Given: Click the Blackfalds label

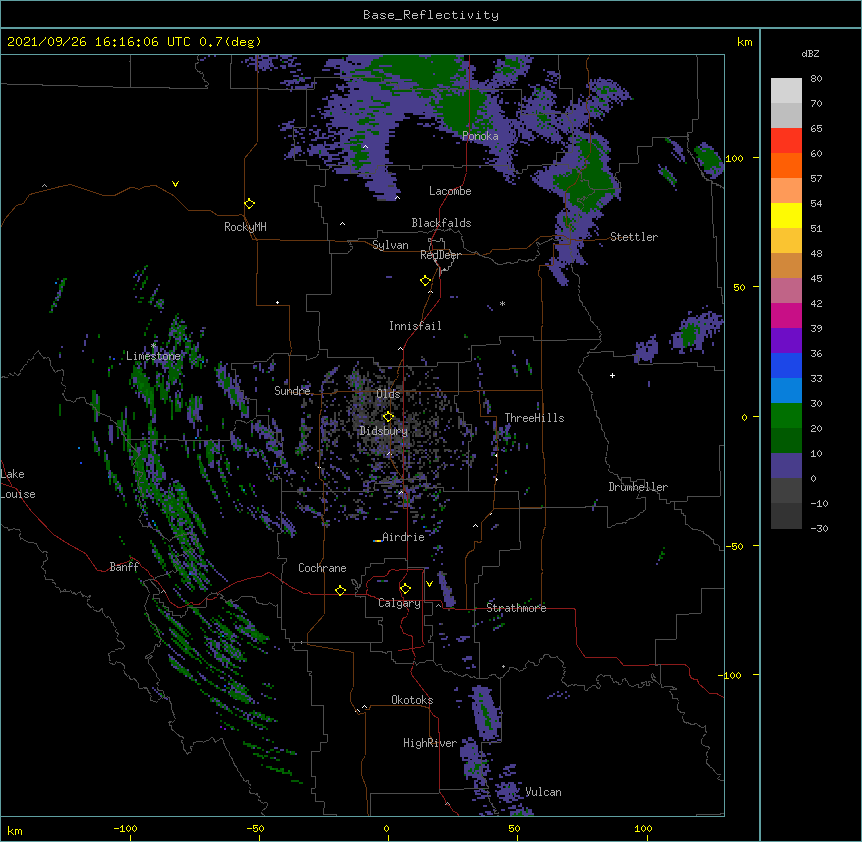Looking at the screenshot, I should [441, 223].
